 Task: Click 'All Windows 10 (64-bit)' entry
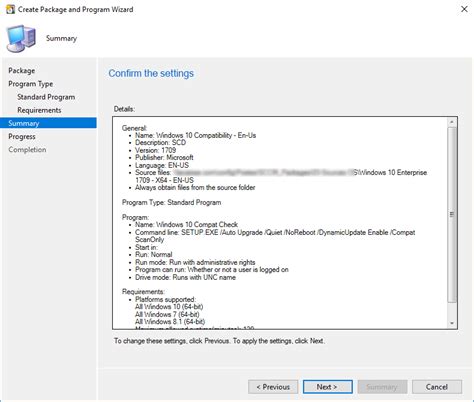pyautogui.click(x=169, y=307)
